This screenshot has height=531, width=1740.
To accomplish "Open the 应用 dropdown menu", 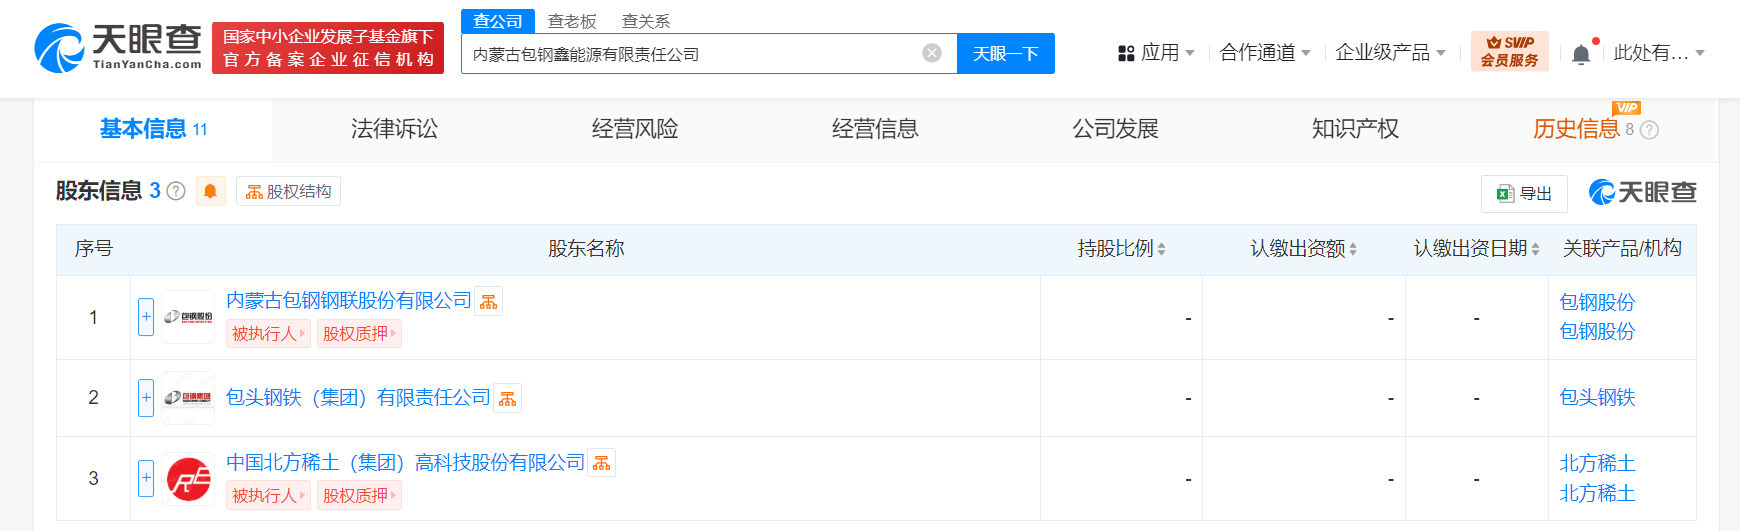I will click(x=1157, y=53).
